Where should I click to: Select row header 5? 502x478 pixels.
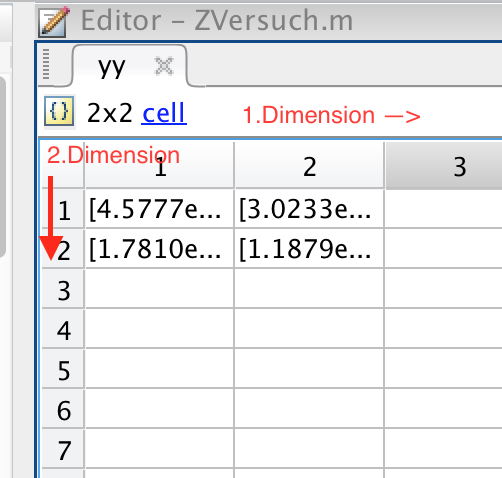[x=63, y=369]
